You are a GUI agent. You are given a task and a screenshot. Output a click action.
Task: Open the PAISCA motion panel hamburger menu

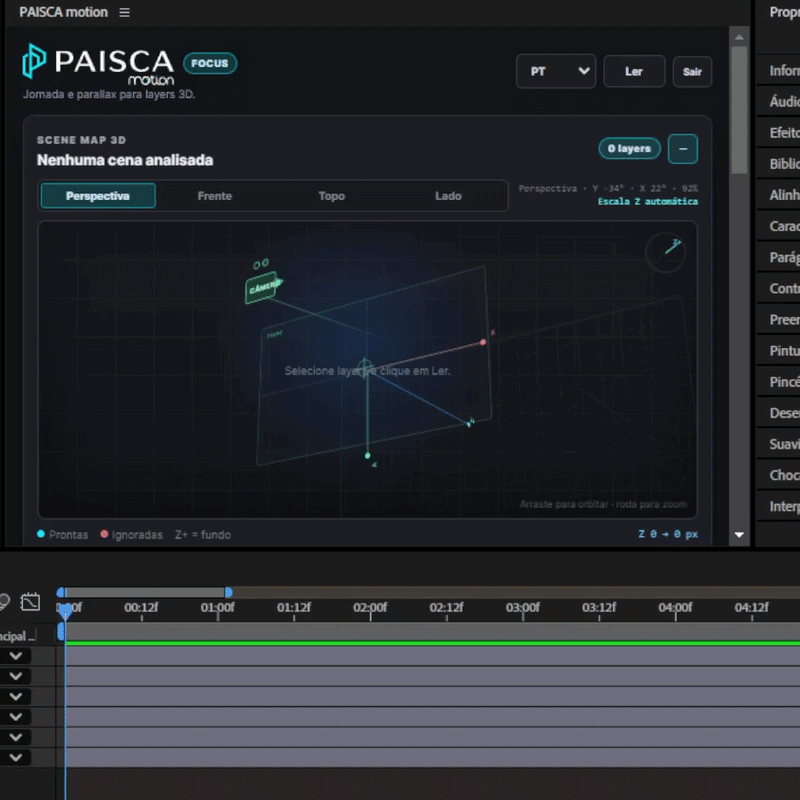(124, 12)
